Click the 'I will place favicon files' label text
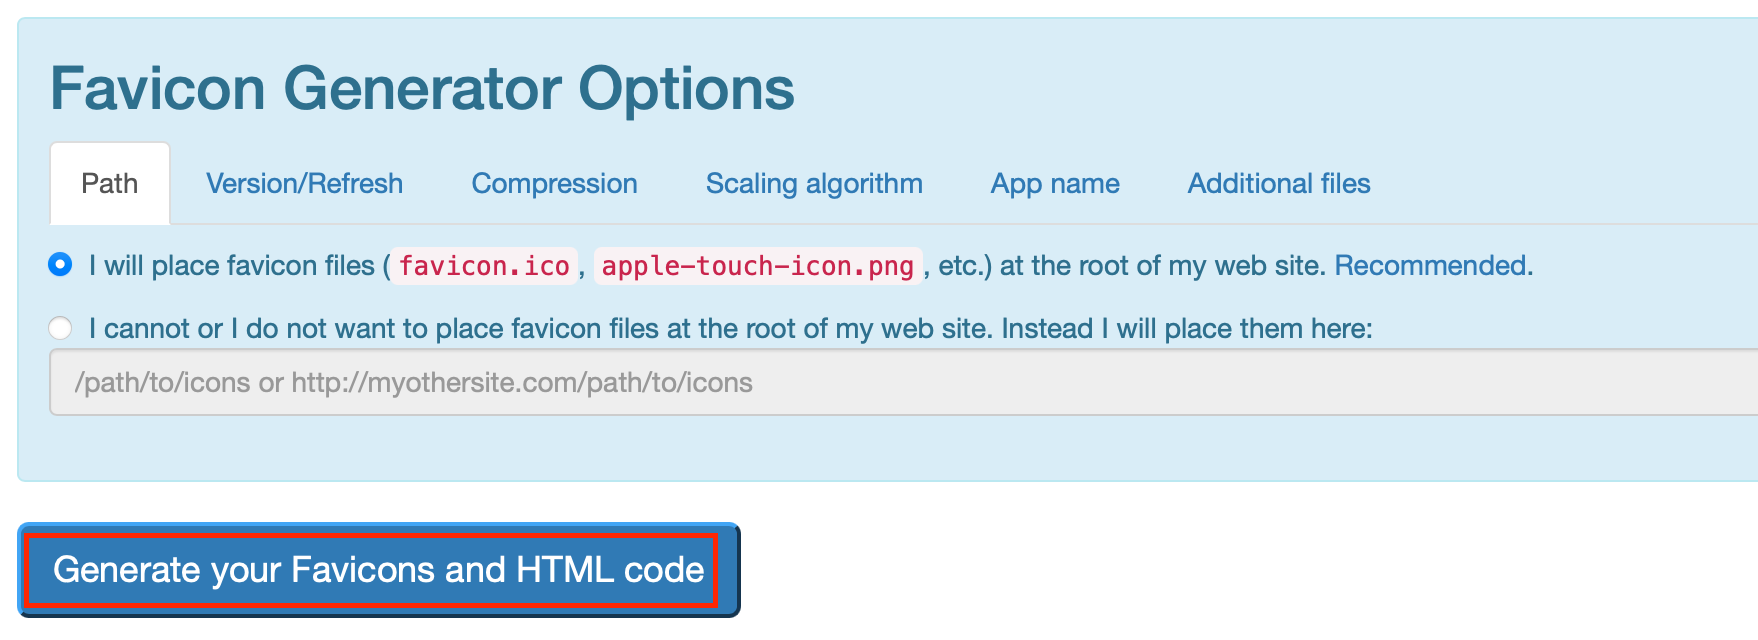1758x640 pixels. [231, 266]
